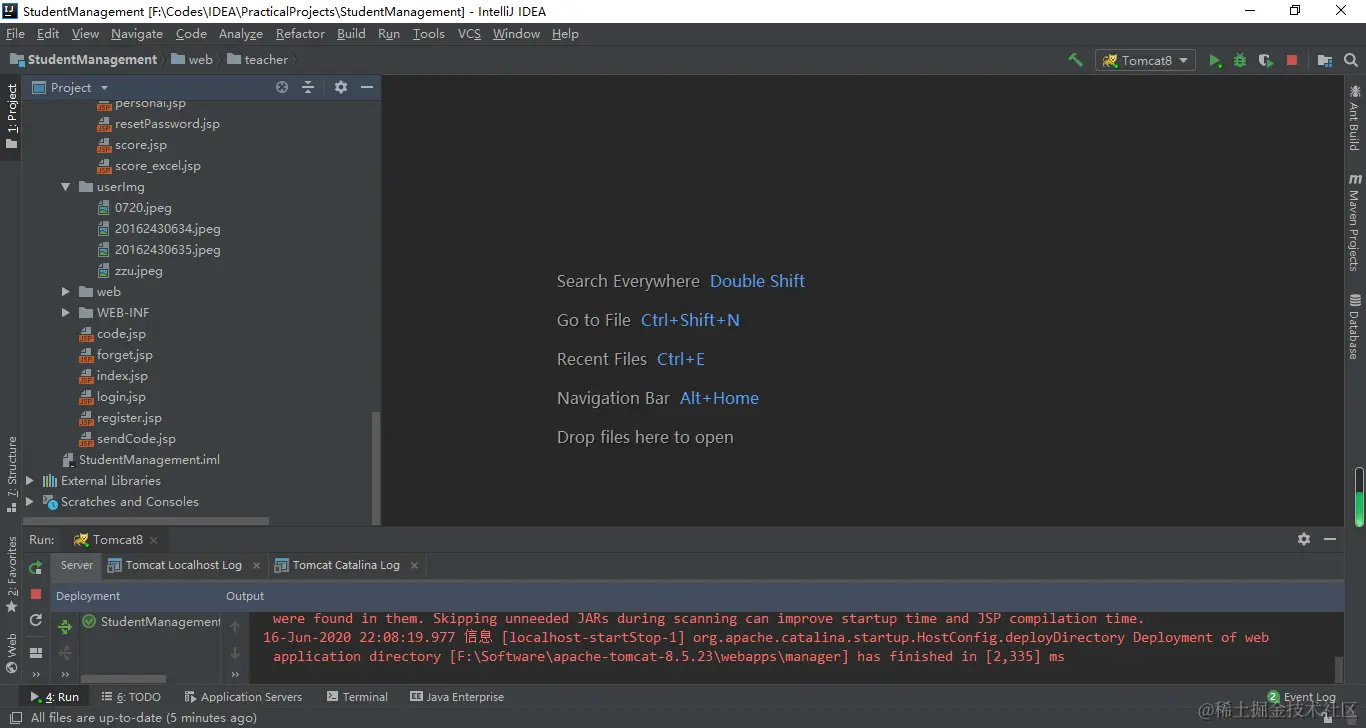This screenshot has width=1366, height=728.
Task: Open Project Structure from the top toolbar
Action: pyautogui.click(x=1325, y=60)
